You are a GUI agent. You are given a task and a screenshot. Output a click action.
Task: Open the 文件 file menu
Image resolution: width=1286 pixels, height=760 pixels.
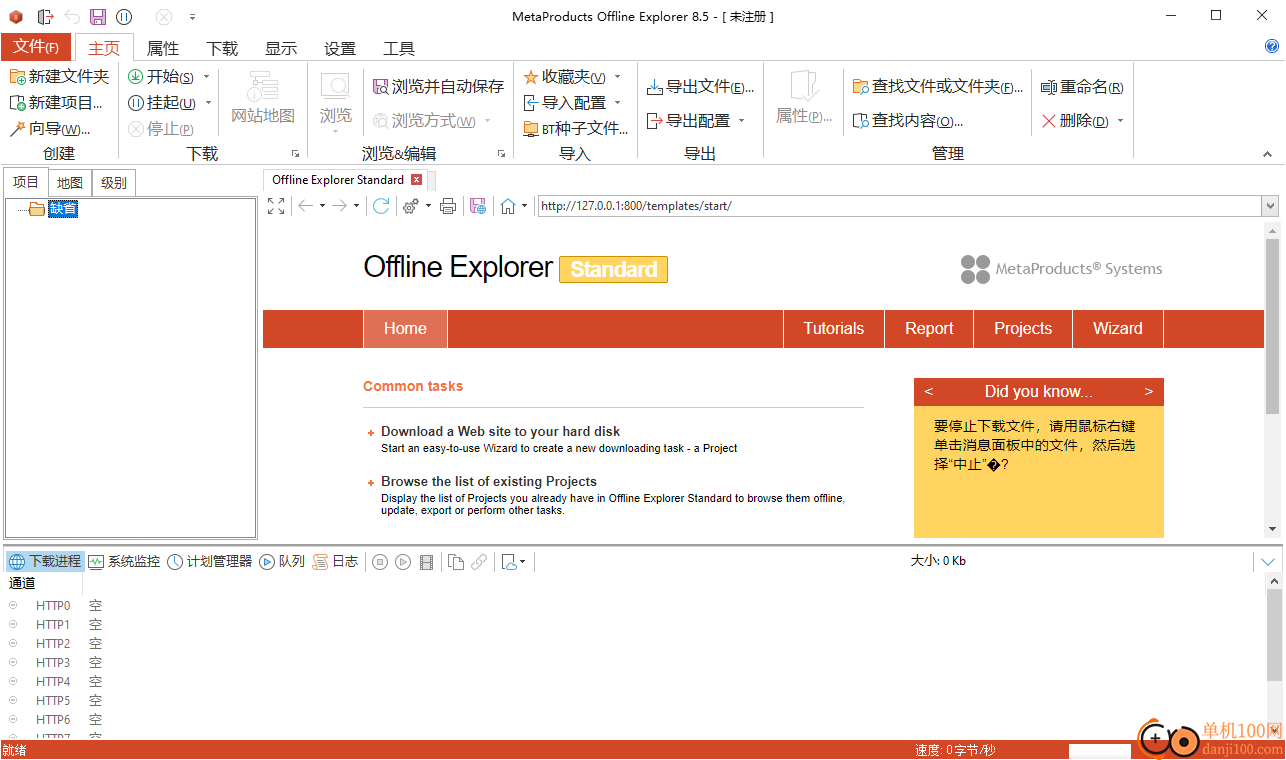pyautogui.click(x=36, y=47)
